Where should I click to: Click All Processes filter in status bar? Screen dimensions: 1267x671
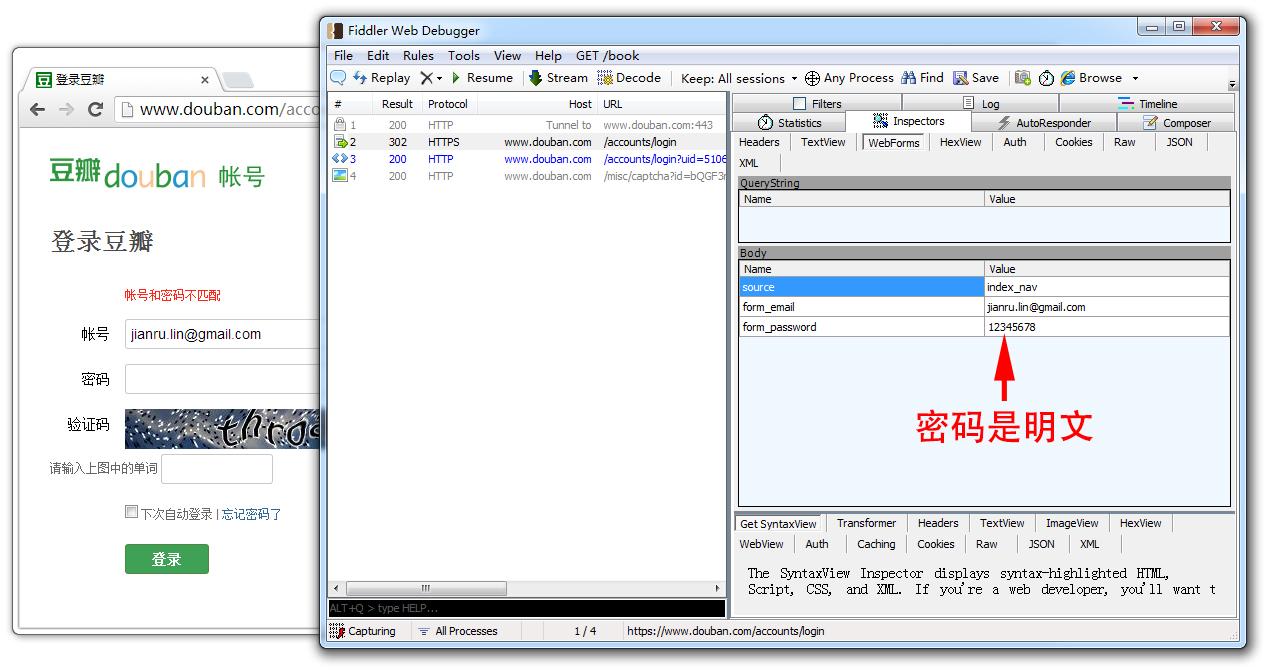[458, 631]
